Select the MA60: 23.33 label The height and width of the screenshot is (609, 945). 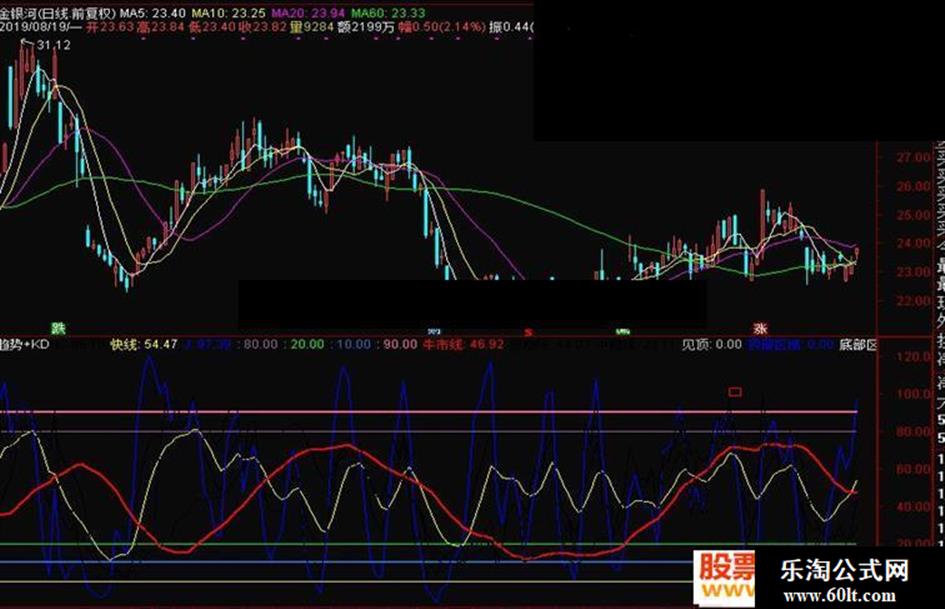tap(388, 13)
